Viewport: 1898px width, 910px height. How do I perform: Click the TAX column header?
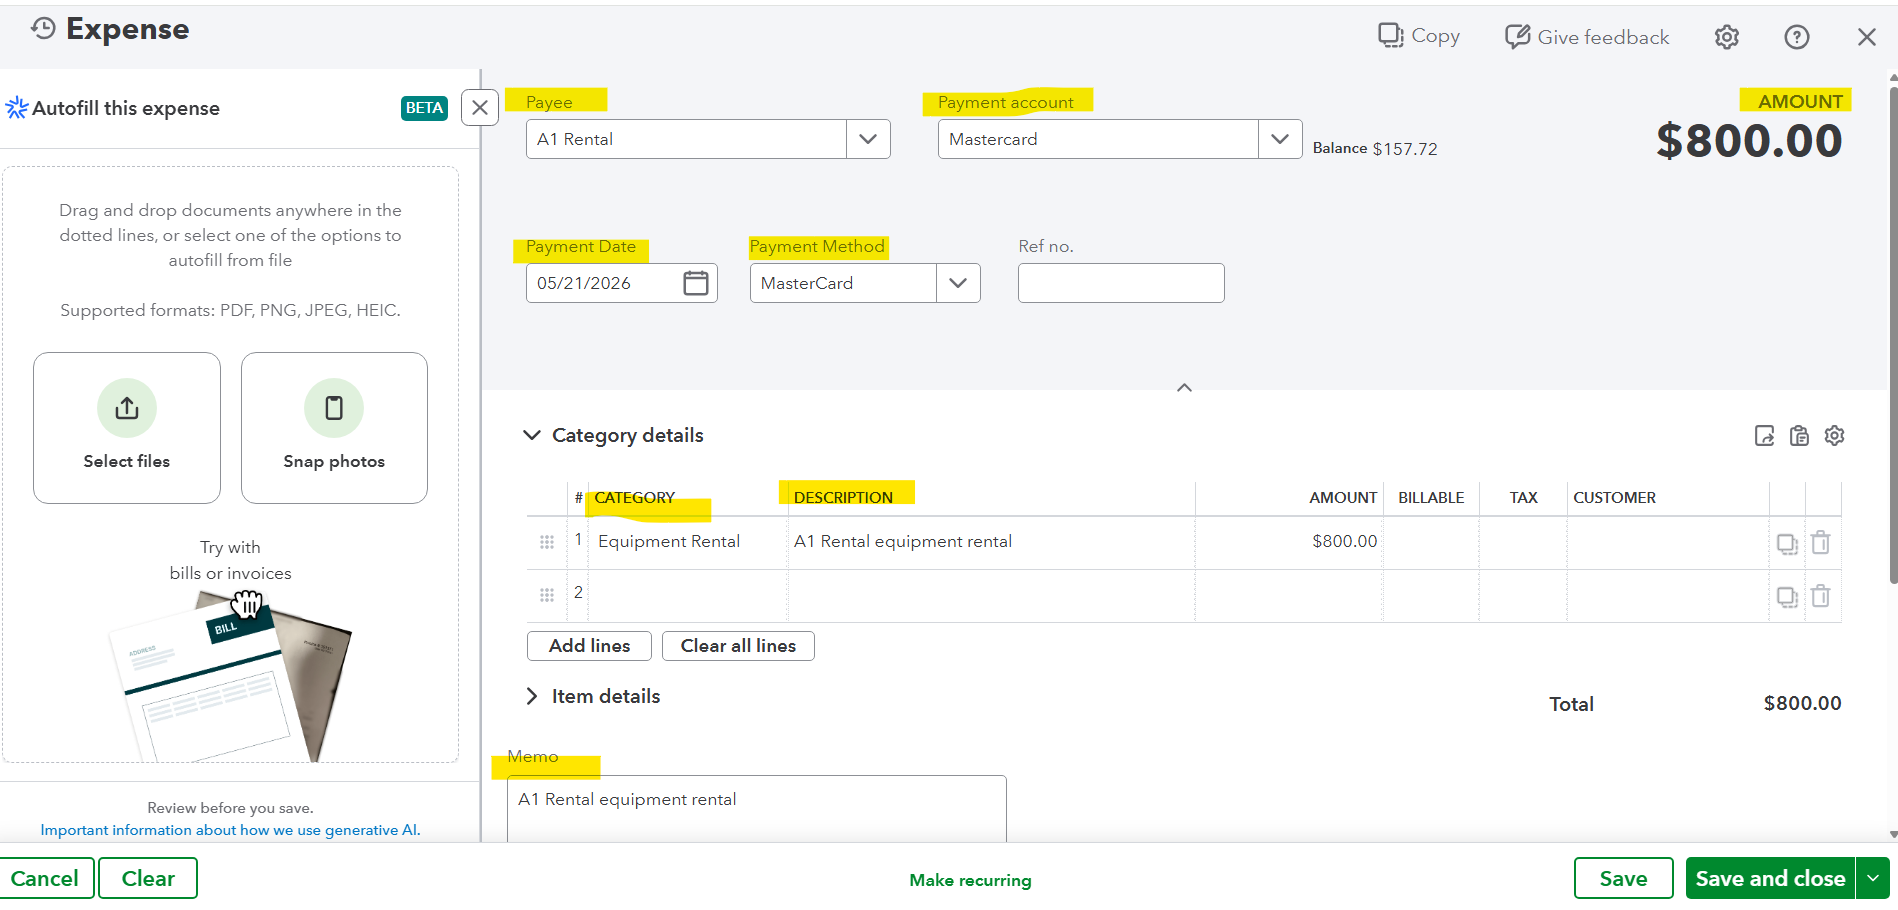[x=1523, y=498]
